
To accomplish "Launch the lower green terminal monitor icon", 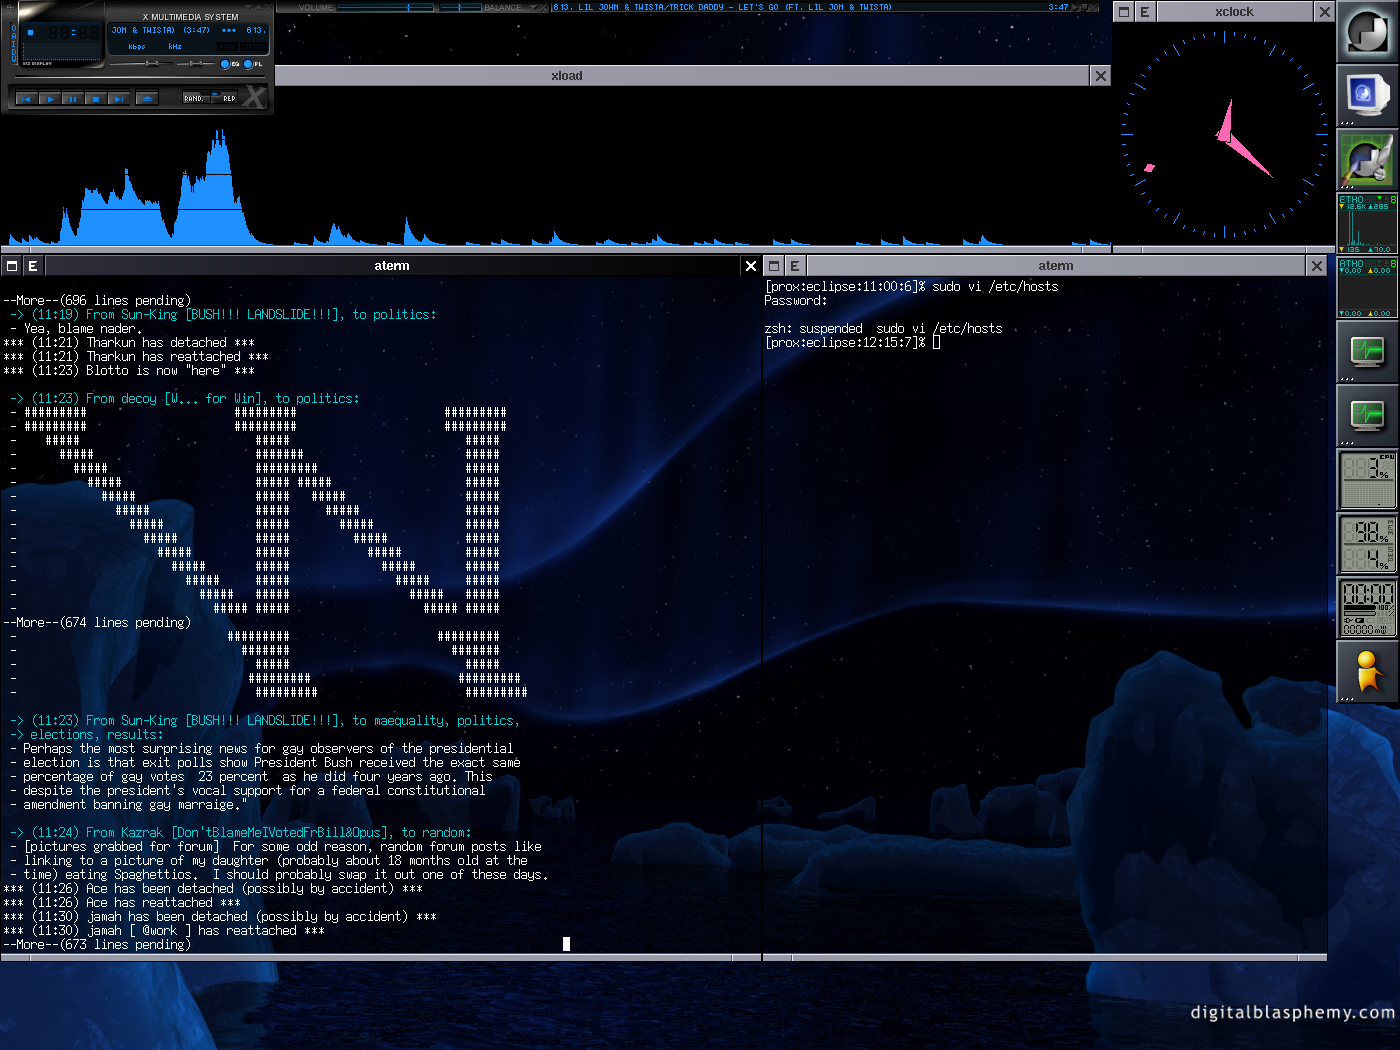I will point(1368,416).
